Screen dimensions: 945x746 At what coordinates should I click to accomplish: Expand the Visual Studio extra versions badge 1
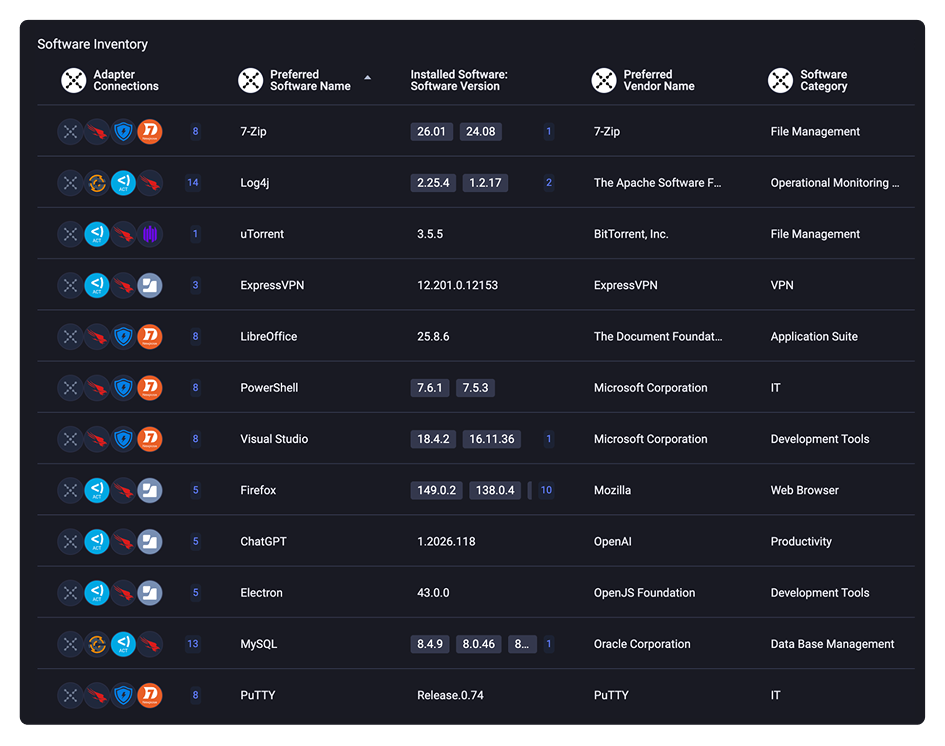point(548,439)
